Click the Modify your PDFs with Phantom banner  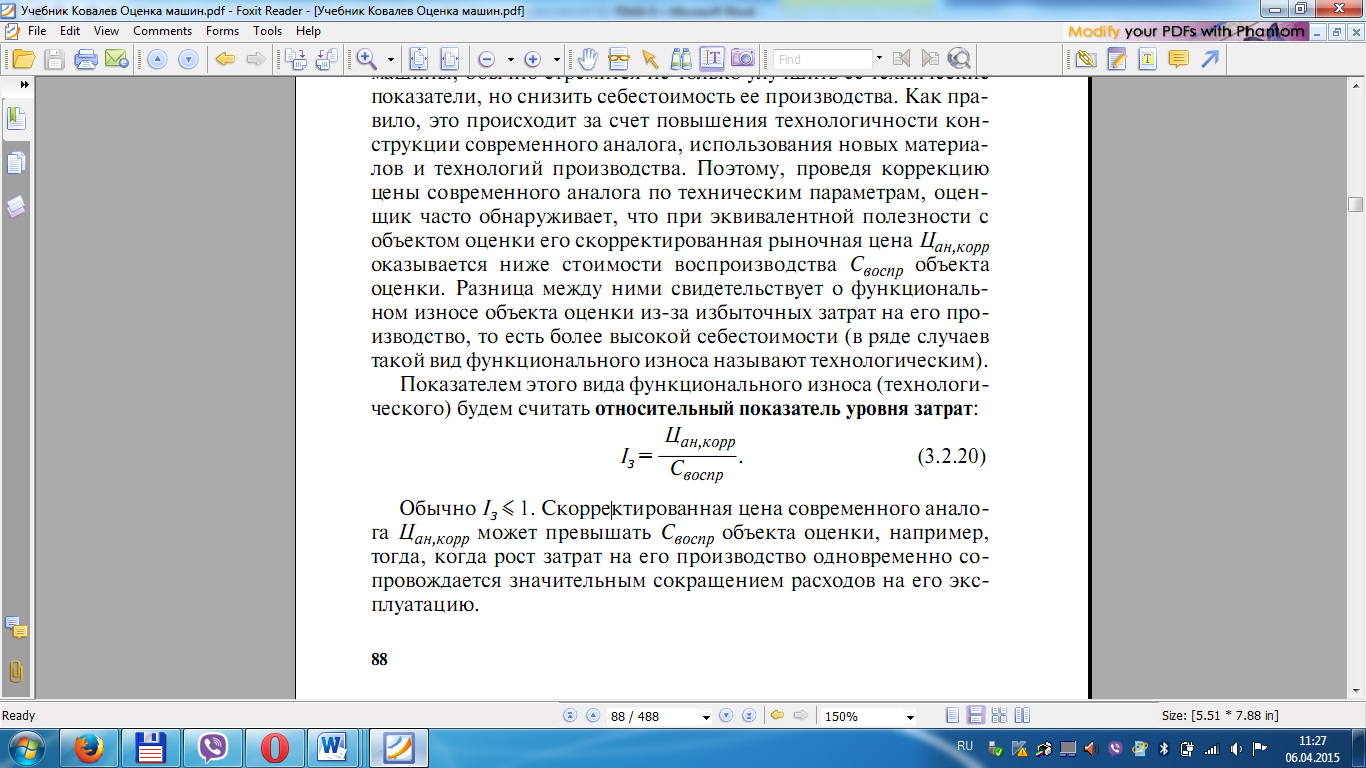[x=1187, y=31]
